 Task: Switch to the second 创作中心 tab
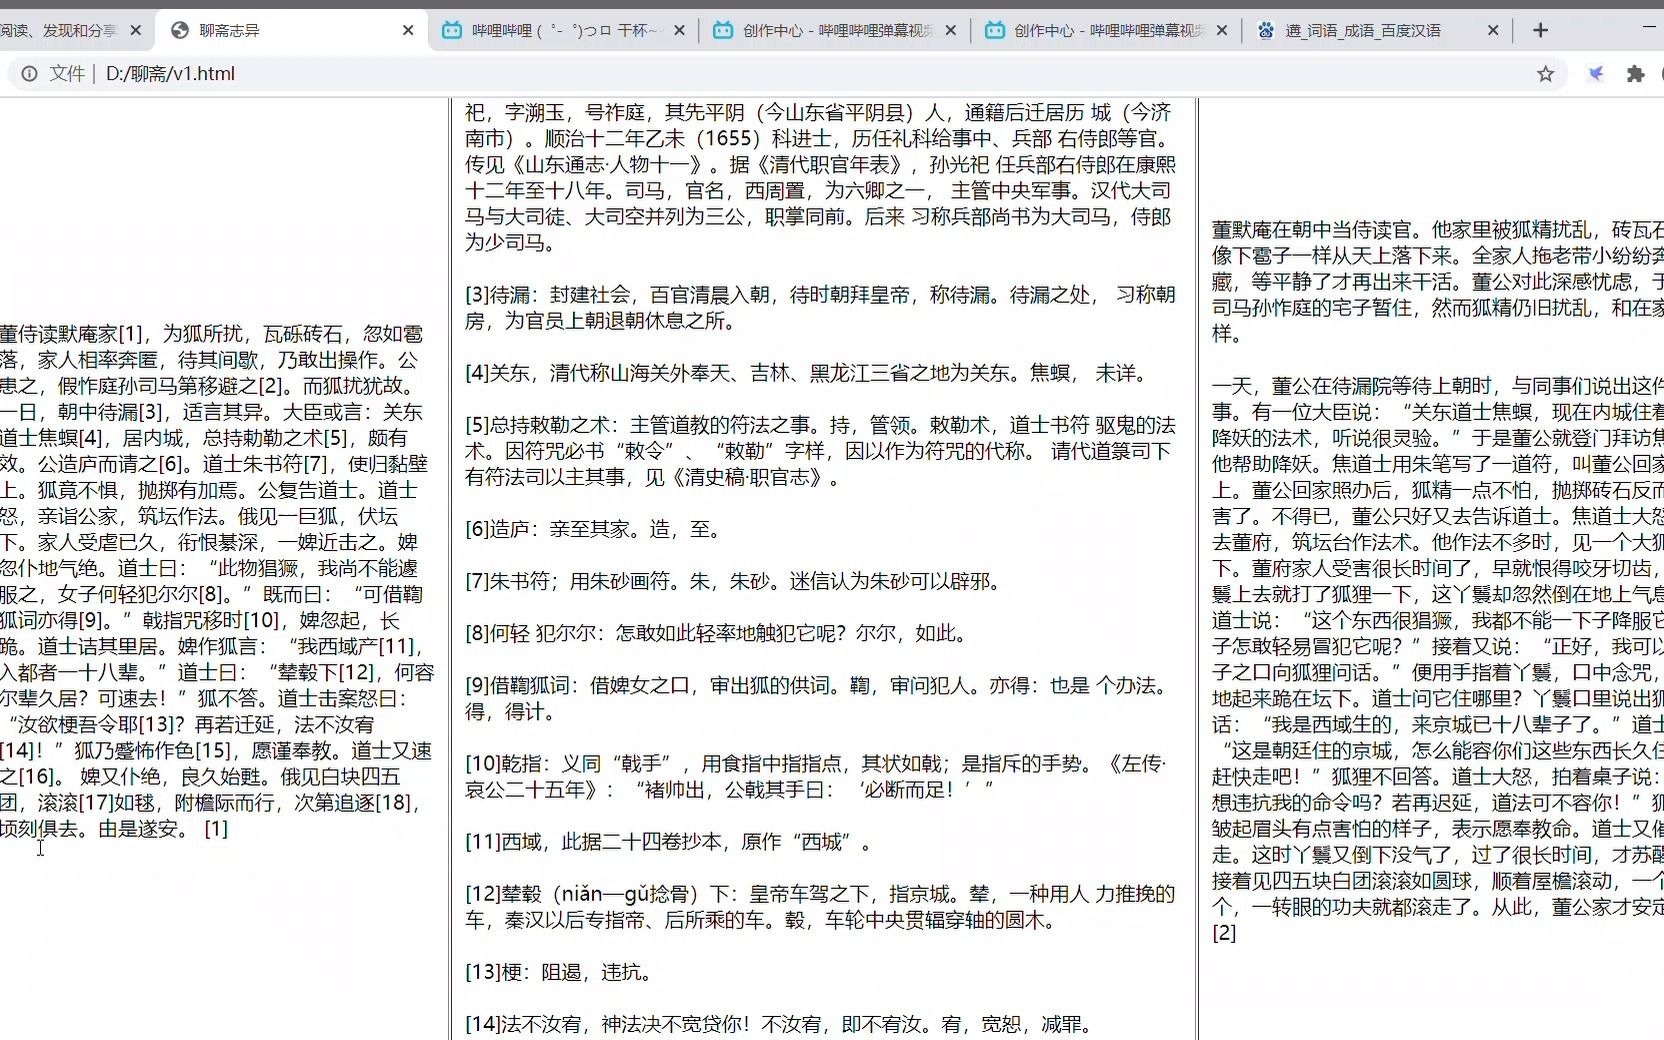coord(1106,31)
